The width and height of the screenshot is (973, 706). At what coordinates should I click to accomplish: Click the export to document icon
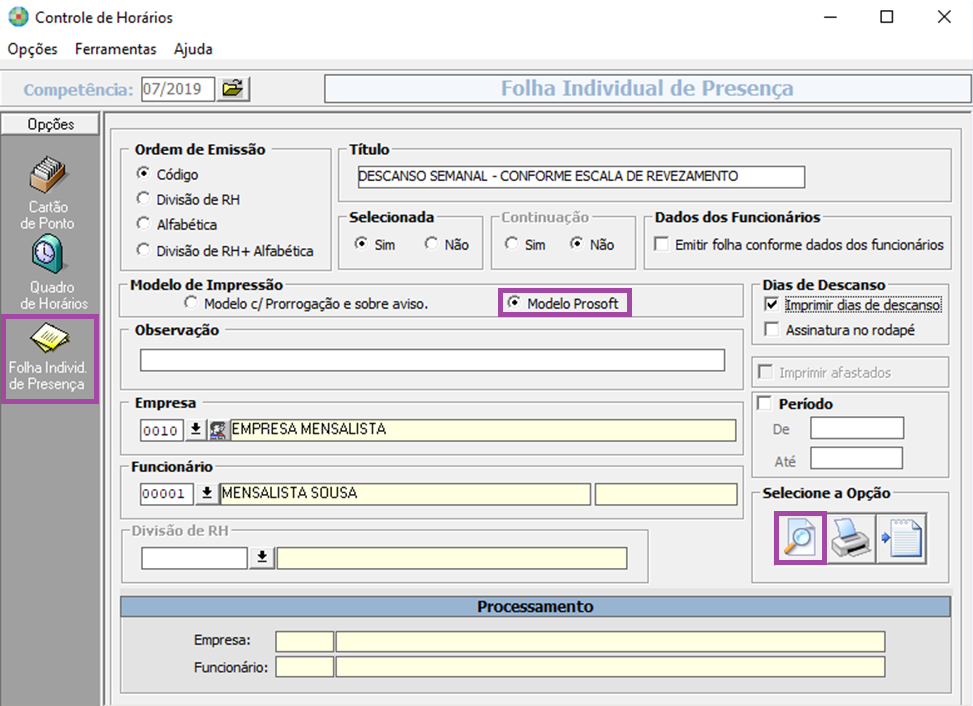(x=902, y=538)
